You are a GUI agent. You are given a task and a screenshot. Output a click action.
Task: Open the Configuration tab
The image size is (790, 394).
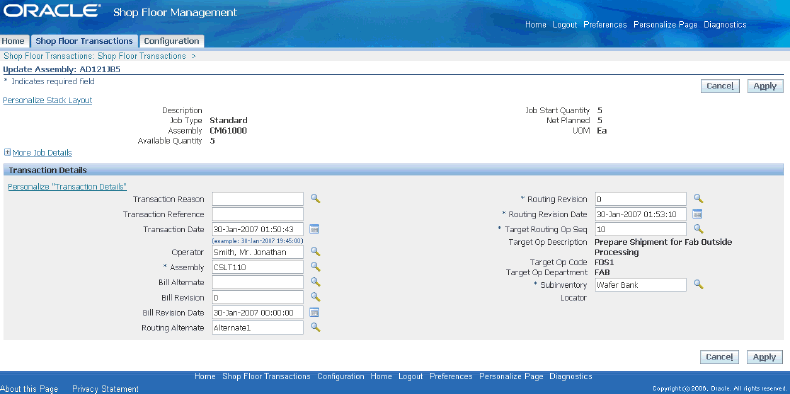(x=171, y=41)
